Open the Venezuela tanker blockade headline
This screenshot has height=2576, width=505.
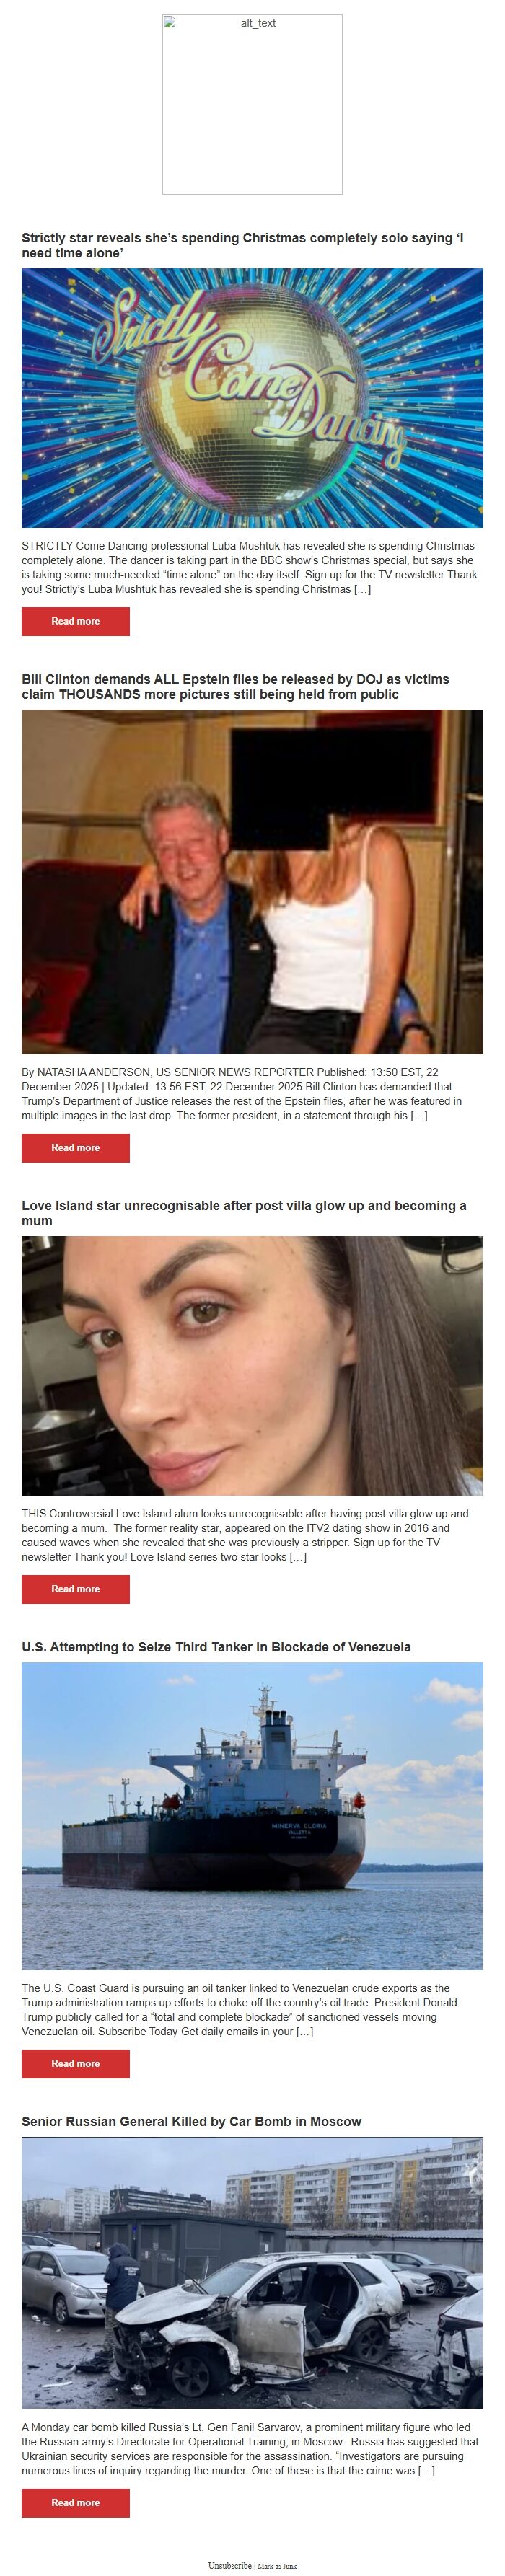tap(216, 1646)
